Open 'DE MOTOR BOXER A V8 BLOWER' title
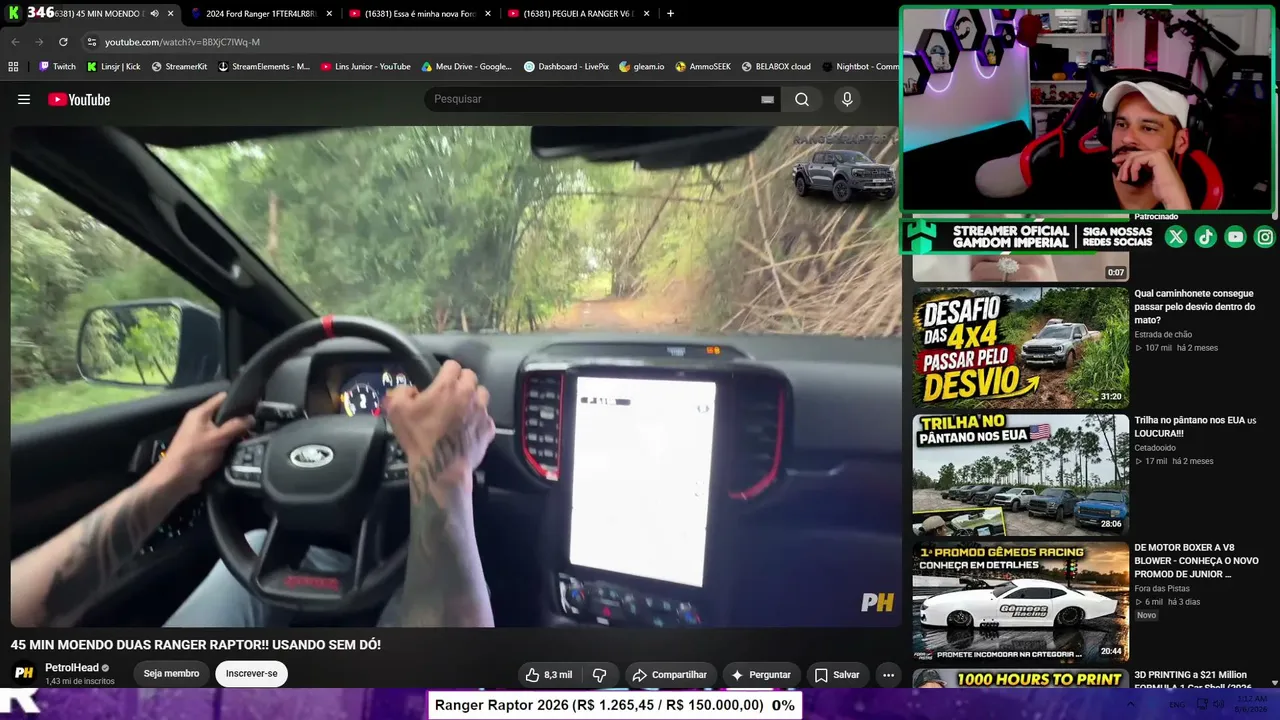The width and height of the screenshot is (1280, 720). click(x=1196, y=561)
